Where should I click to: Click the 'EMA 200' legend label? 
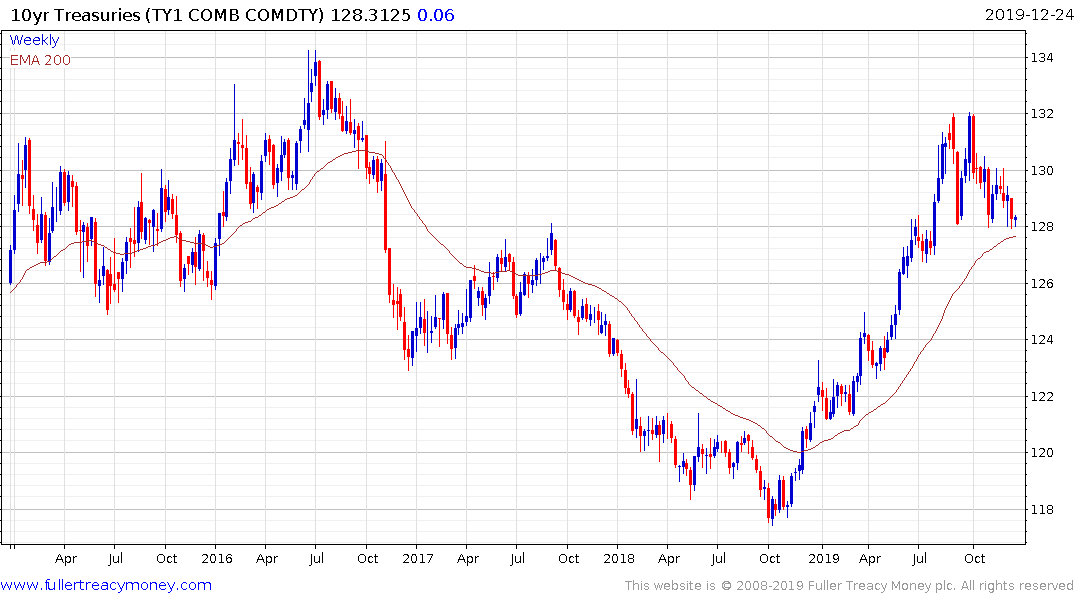click(40, 60)
